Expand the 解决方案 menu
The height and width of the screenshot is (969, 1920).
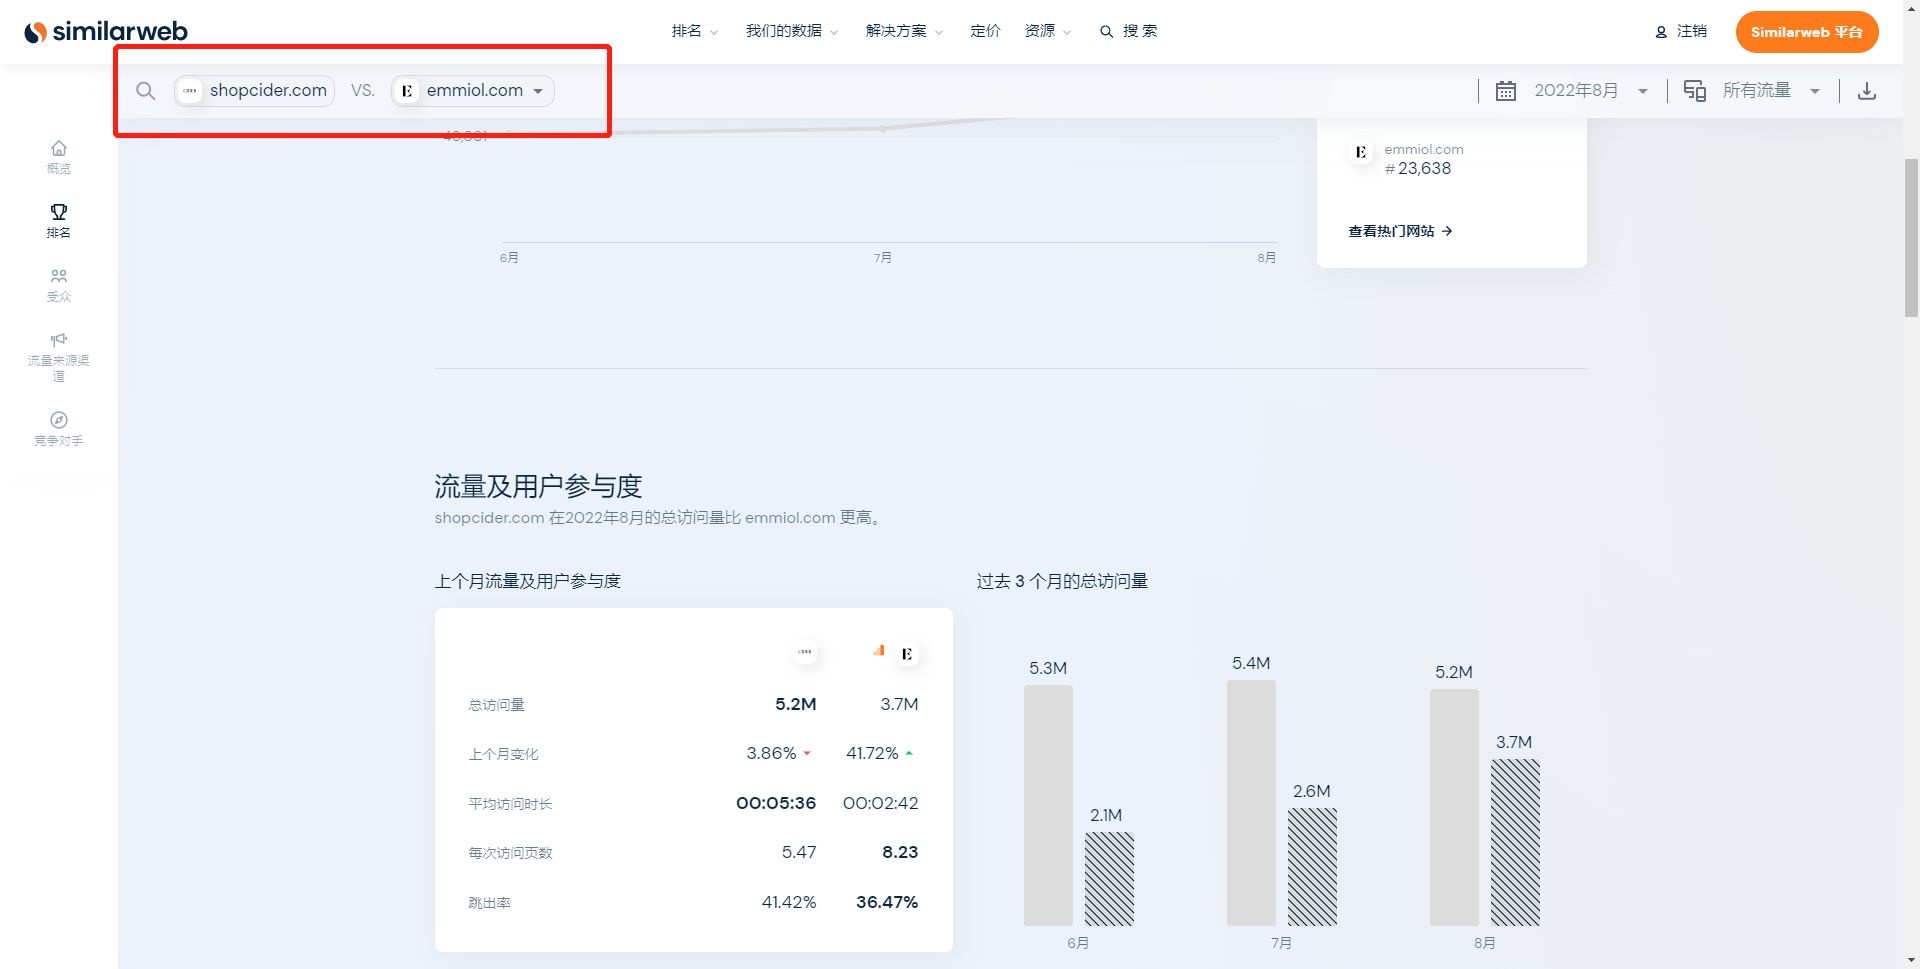(x=904, y=32)
